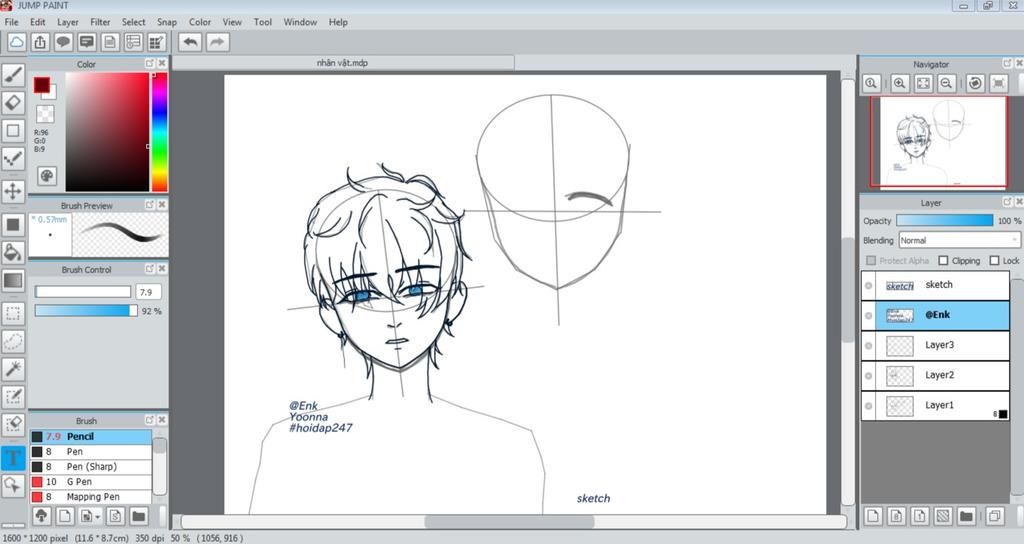
Task: Toggle the Protect Alpha checkbox
Action: [871, 261]
